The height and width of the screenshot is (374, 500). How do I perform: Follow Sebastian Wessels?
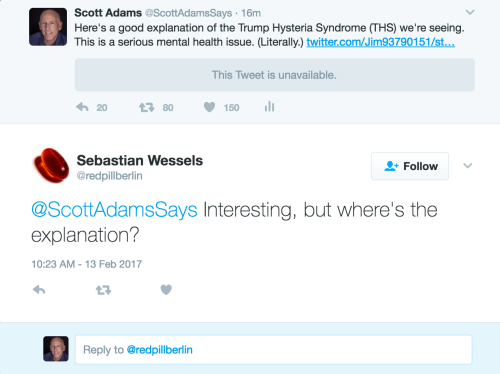pos(410,166)
